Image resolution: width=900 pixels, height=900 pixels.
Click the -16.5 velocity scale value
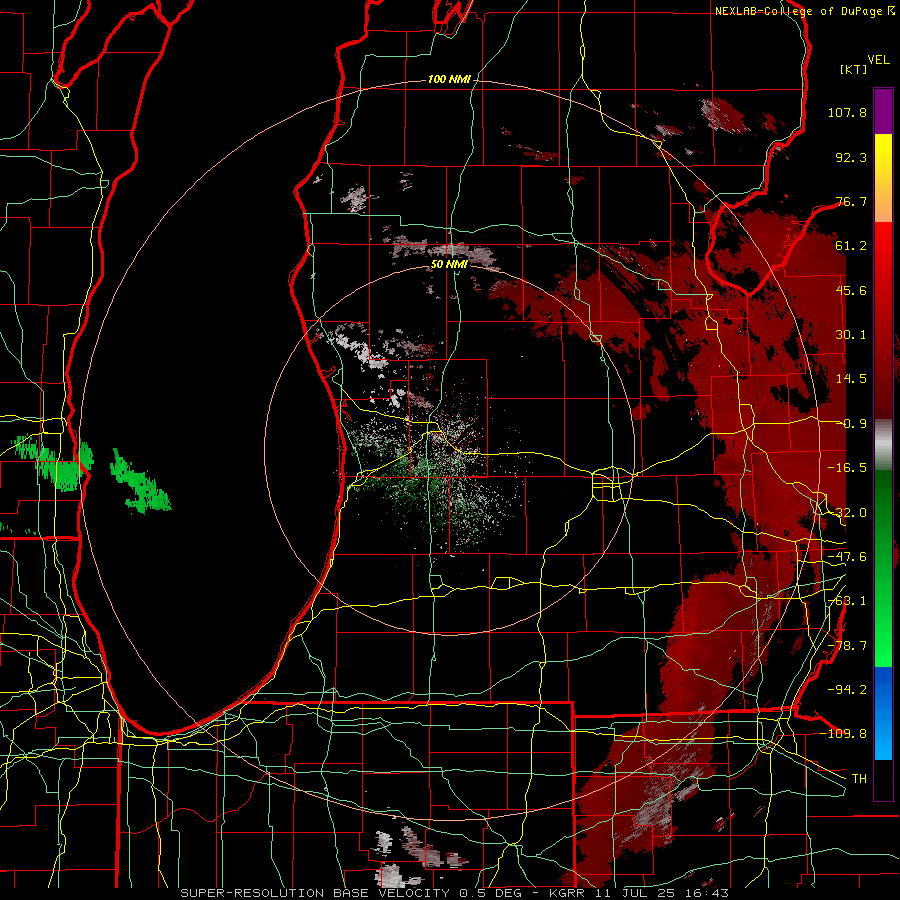847,468
